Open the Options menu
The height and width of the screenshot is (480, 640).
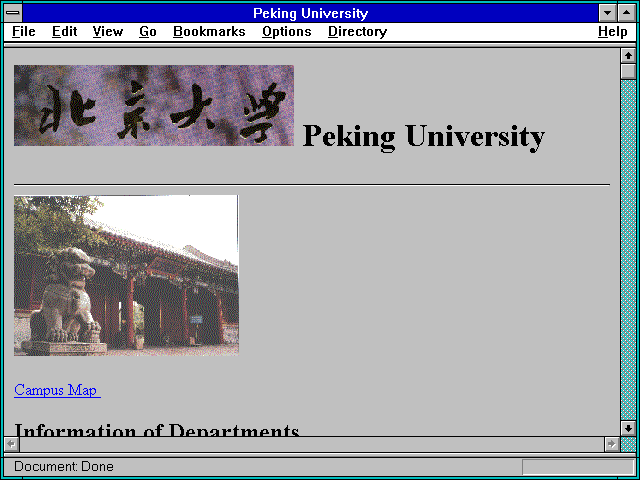287,32
